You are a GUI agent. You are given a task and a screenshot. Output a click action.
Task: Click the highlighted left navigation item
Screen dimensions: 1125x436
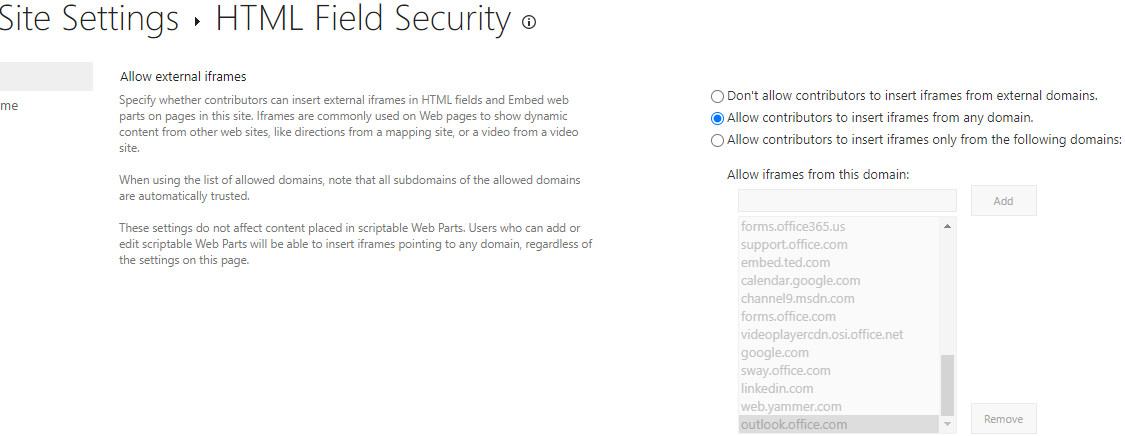[46, 76]
